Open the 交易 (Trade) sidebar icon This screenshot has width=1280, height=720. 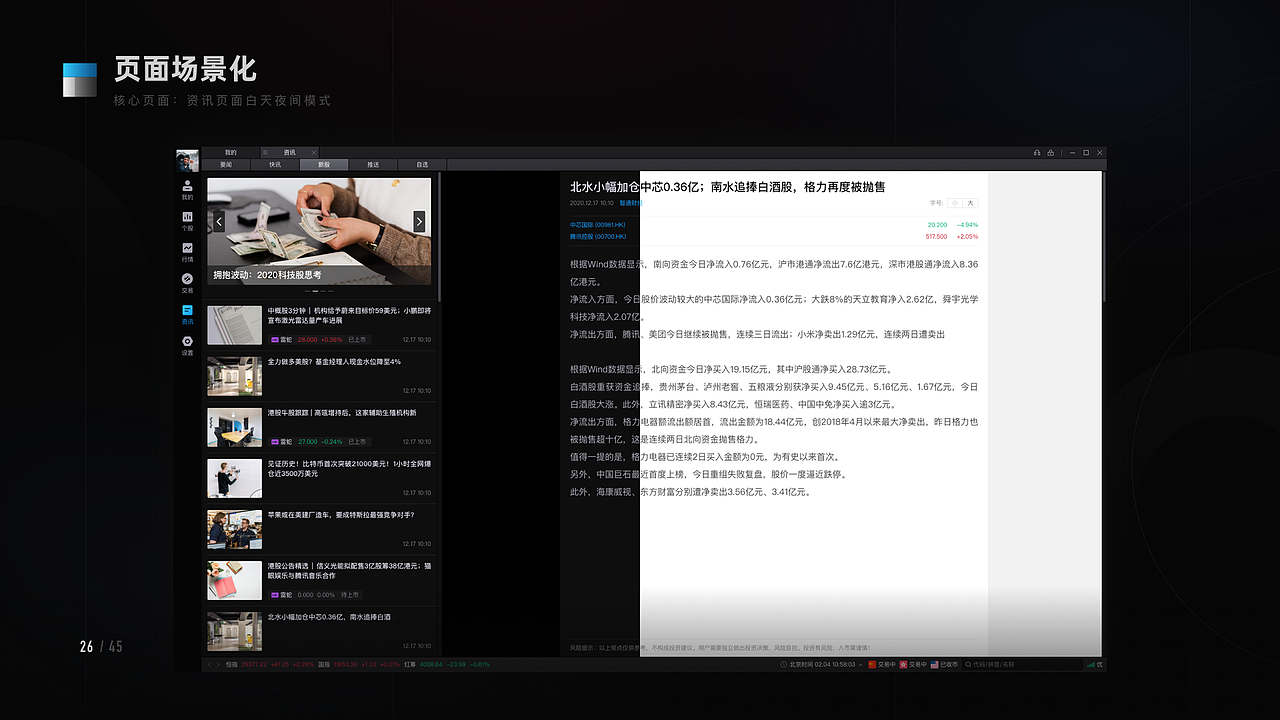(x=187, y=283)
